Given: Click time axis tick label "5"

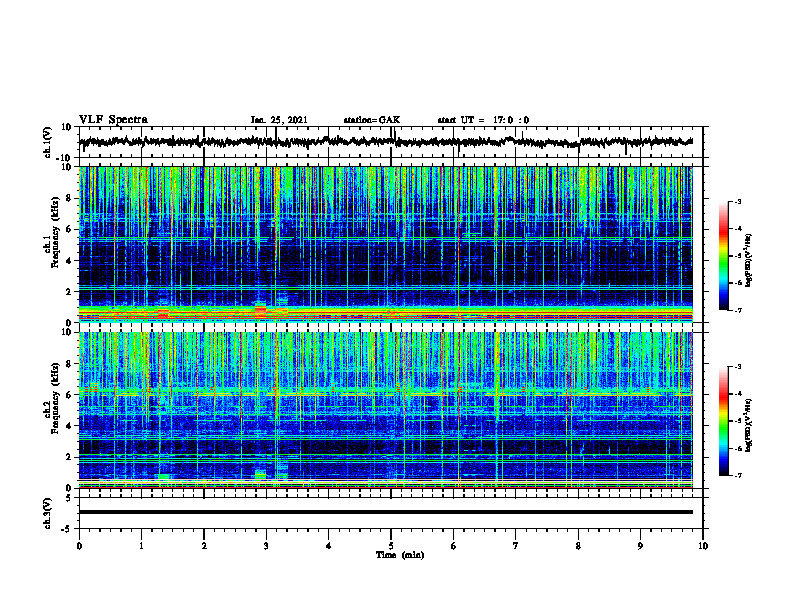Looking at the screenshot, I should 391,546.
